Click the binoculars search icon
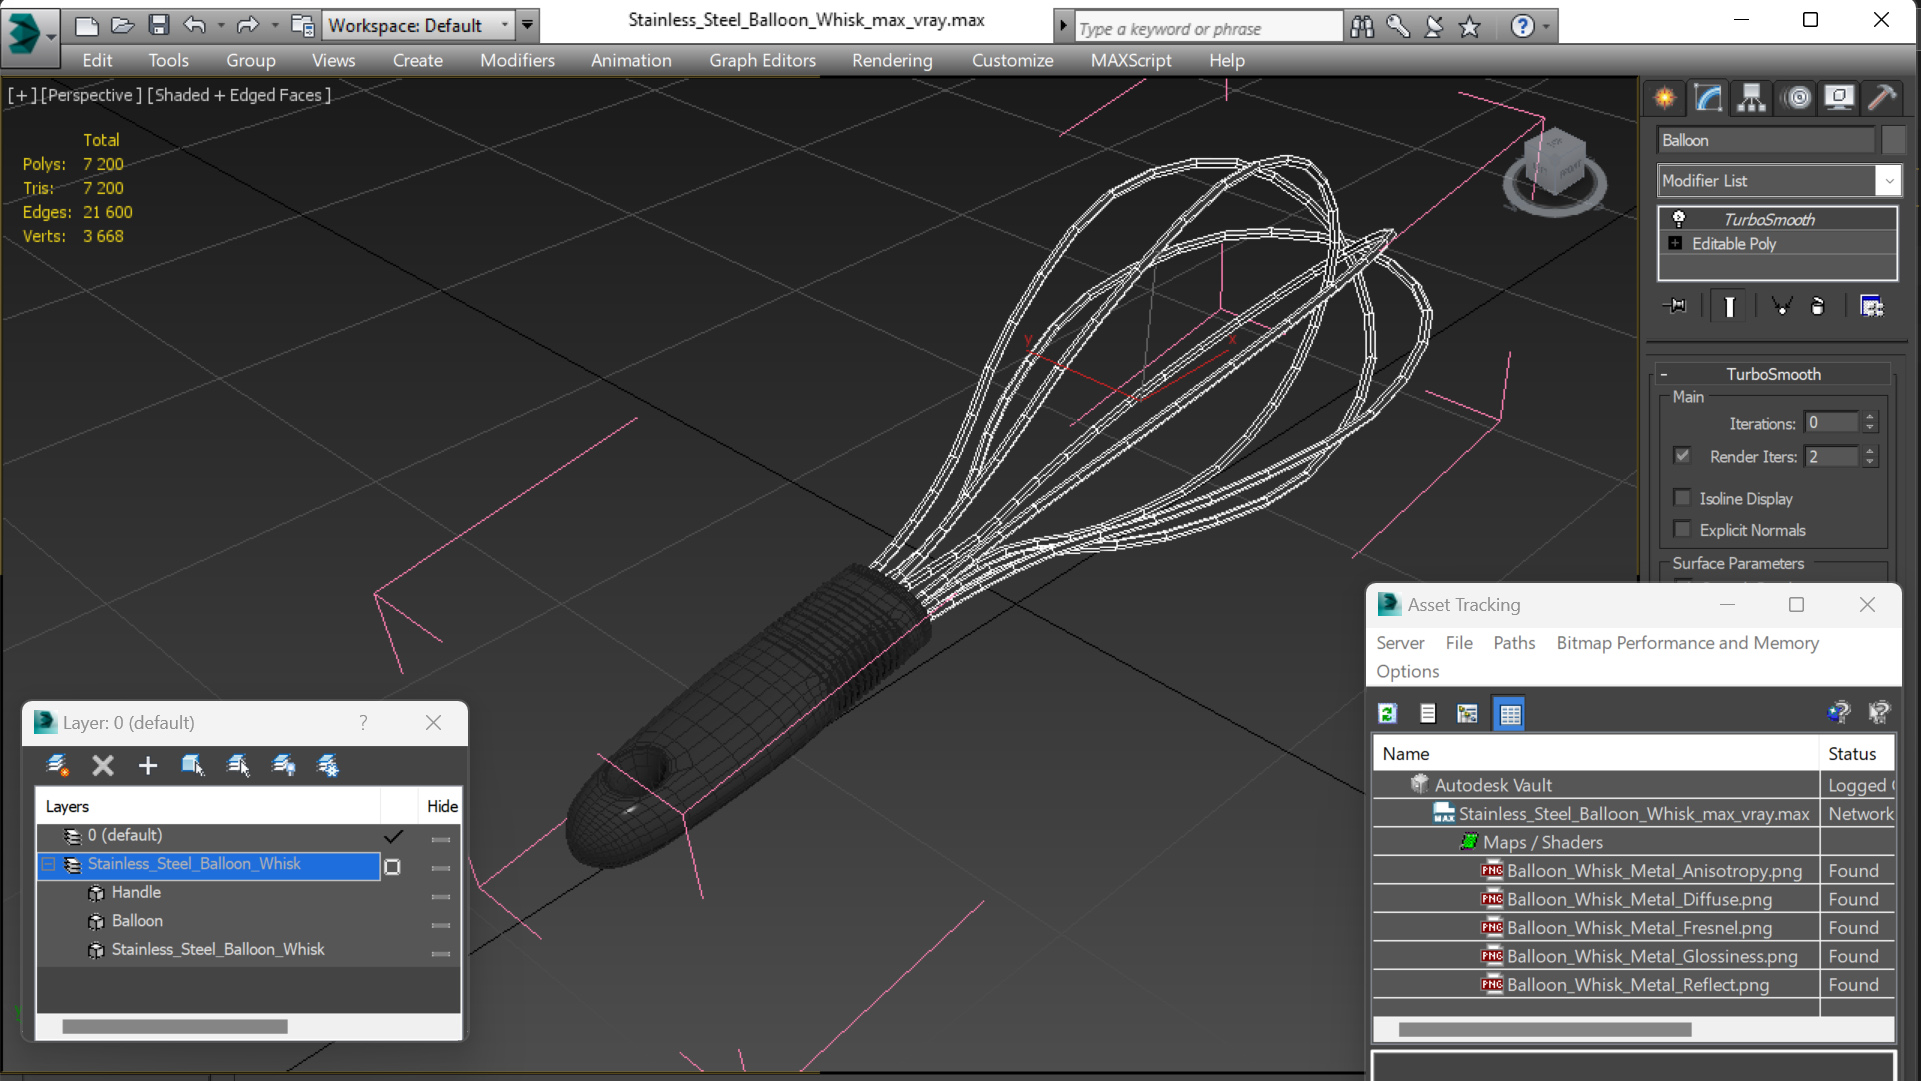The height and width of the screenshot is (1081, 1921). pos(1362,27)
